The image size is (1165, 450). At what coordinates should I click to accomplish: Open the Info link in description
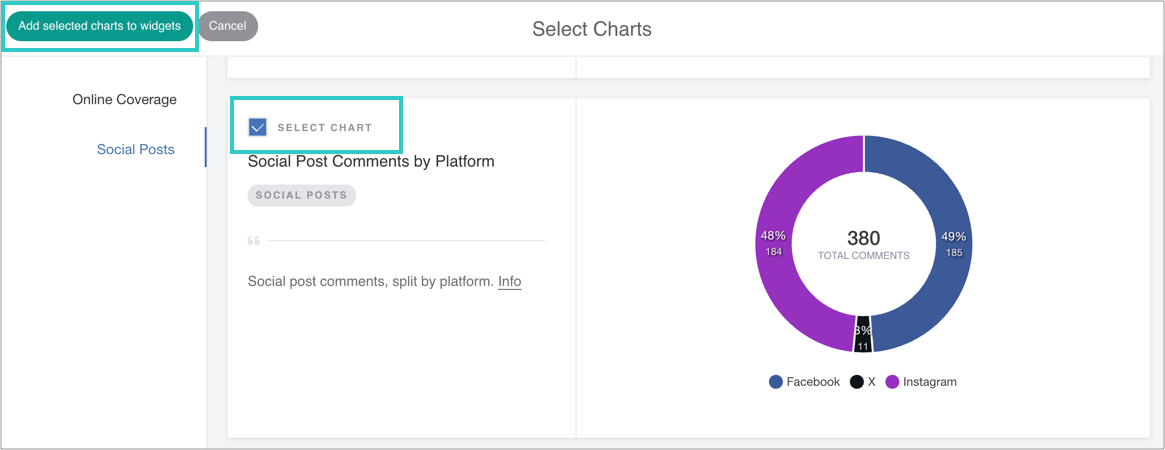point(510,282)
